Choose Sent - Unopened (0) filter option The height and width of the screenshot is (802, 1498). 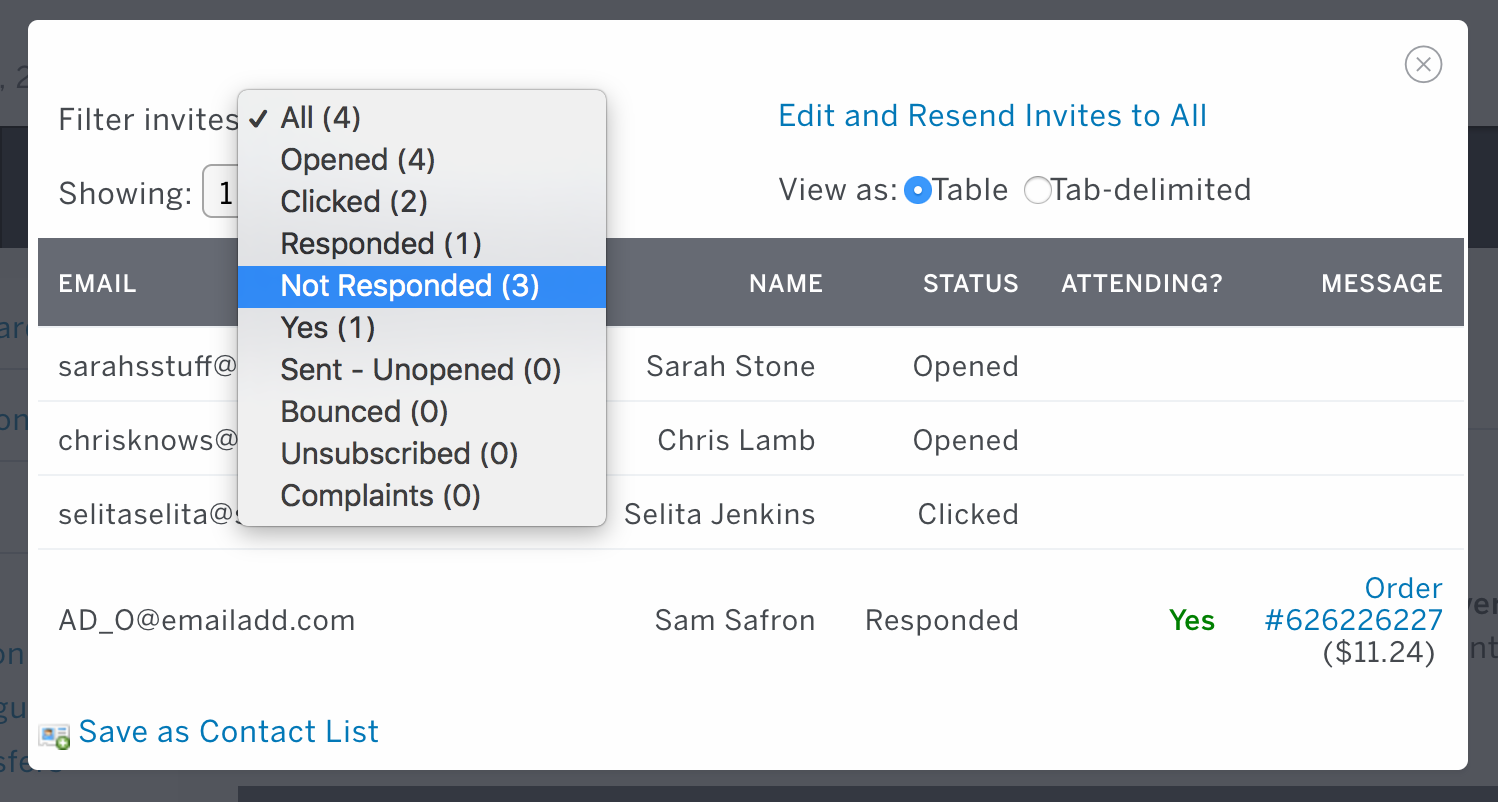click(422, 370)
